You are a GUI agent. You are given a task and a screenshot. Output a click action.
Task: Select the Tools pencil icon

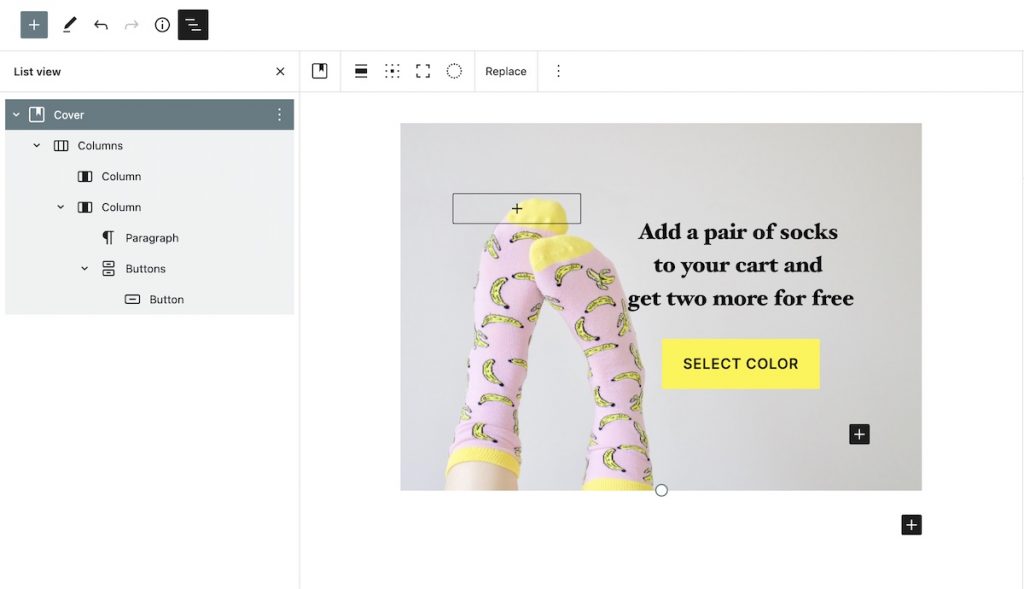coord(69,25)
